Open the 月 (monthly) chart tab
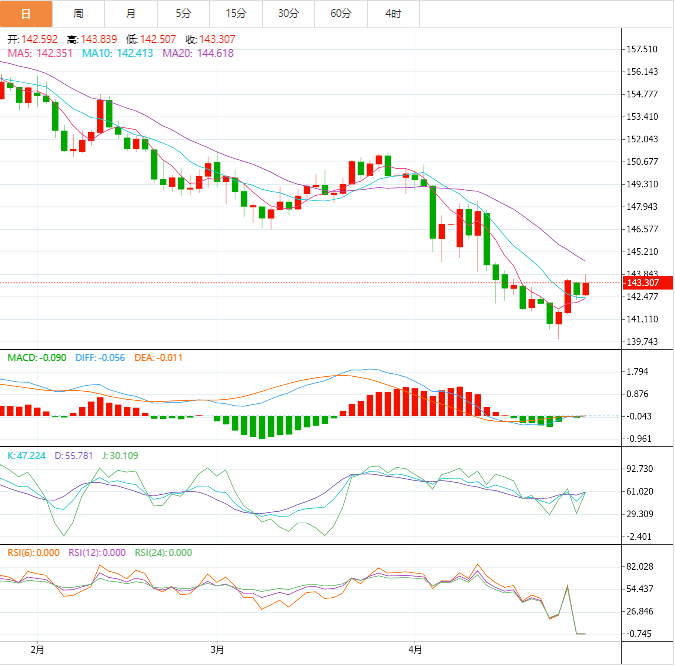Image resolution: width=675 pixels, height=667 pixels. pyautogui.click(x=131, y=13)
